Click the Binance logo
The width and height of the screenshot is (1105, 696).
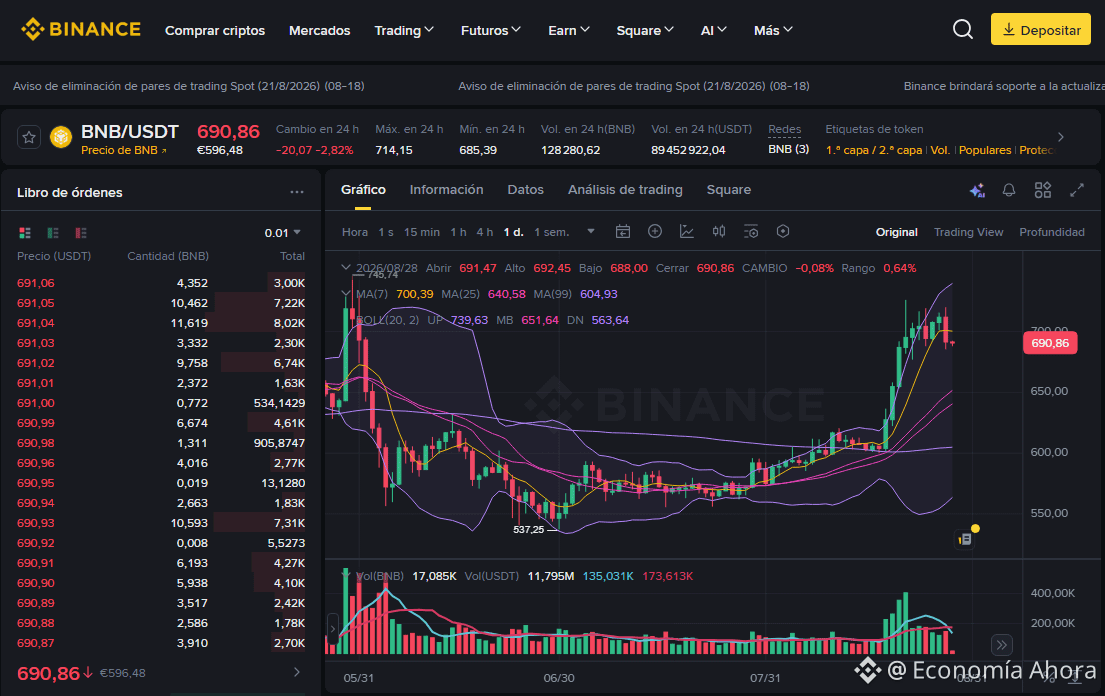[x=81, y=30]
